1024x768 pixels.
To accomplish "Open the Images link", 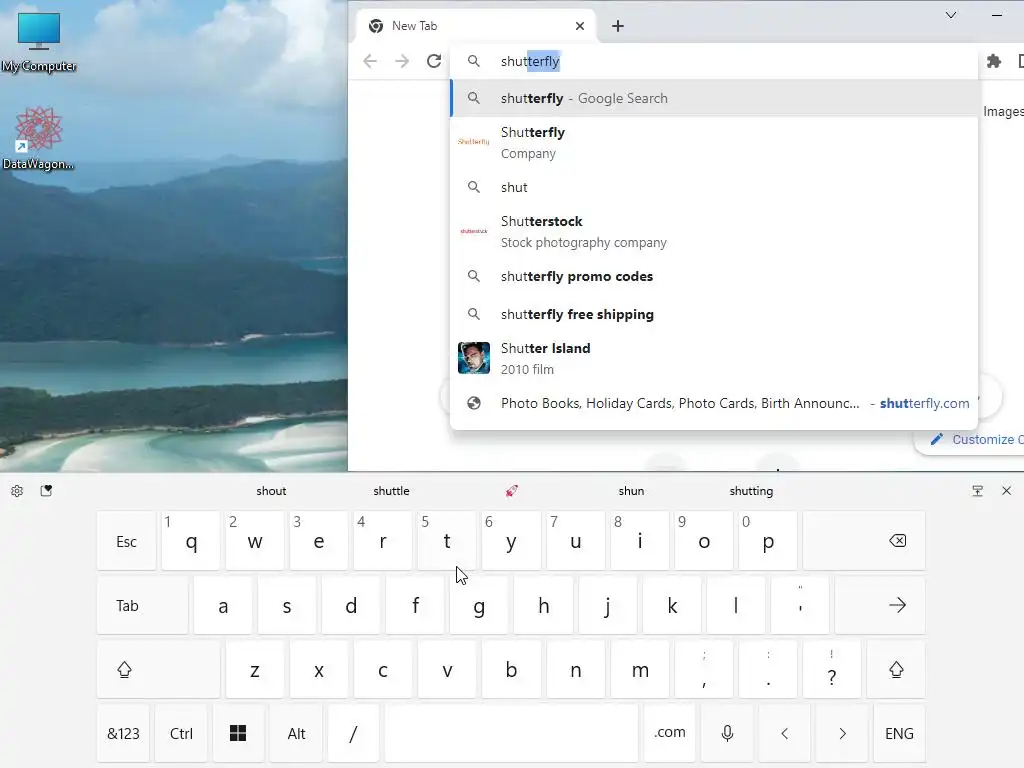I will pos(1003,112).
